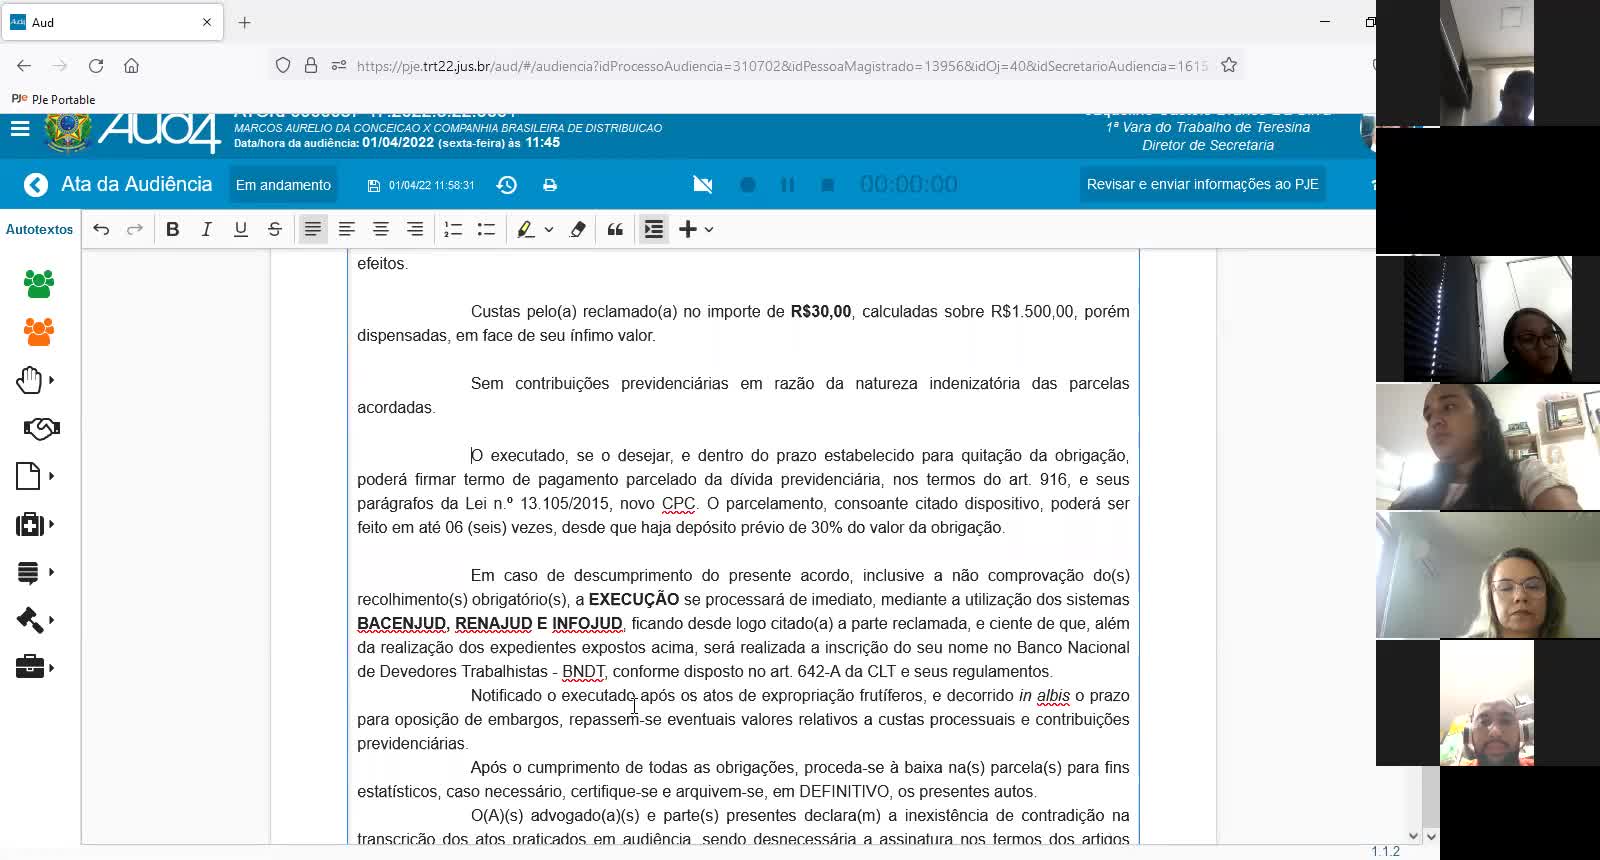Toggle the first-line indent button
This screenshot has height=860, width=1600.
click(x=654, y=229)
